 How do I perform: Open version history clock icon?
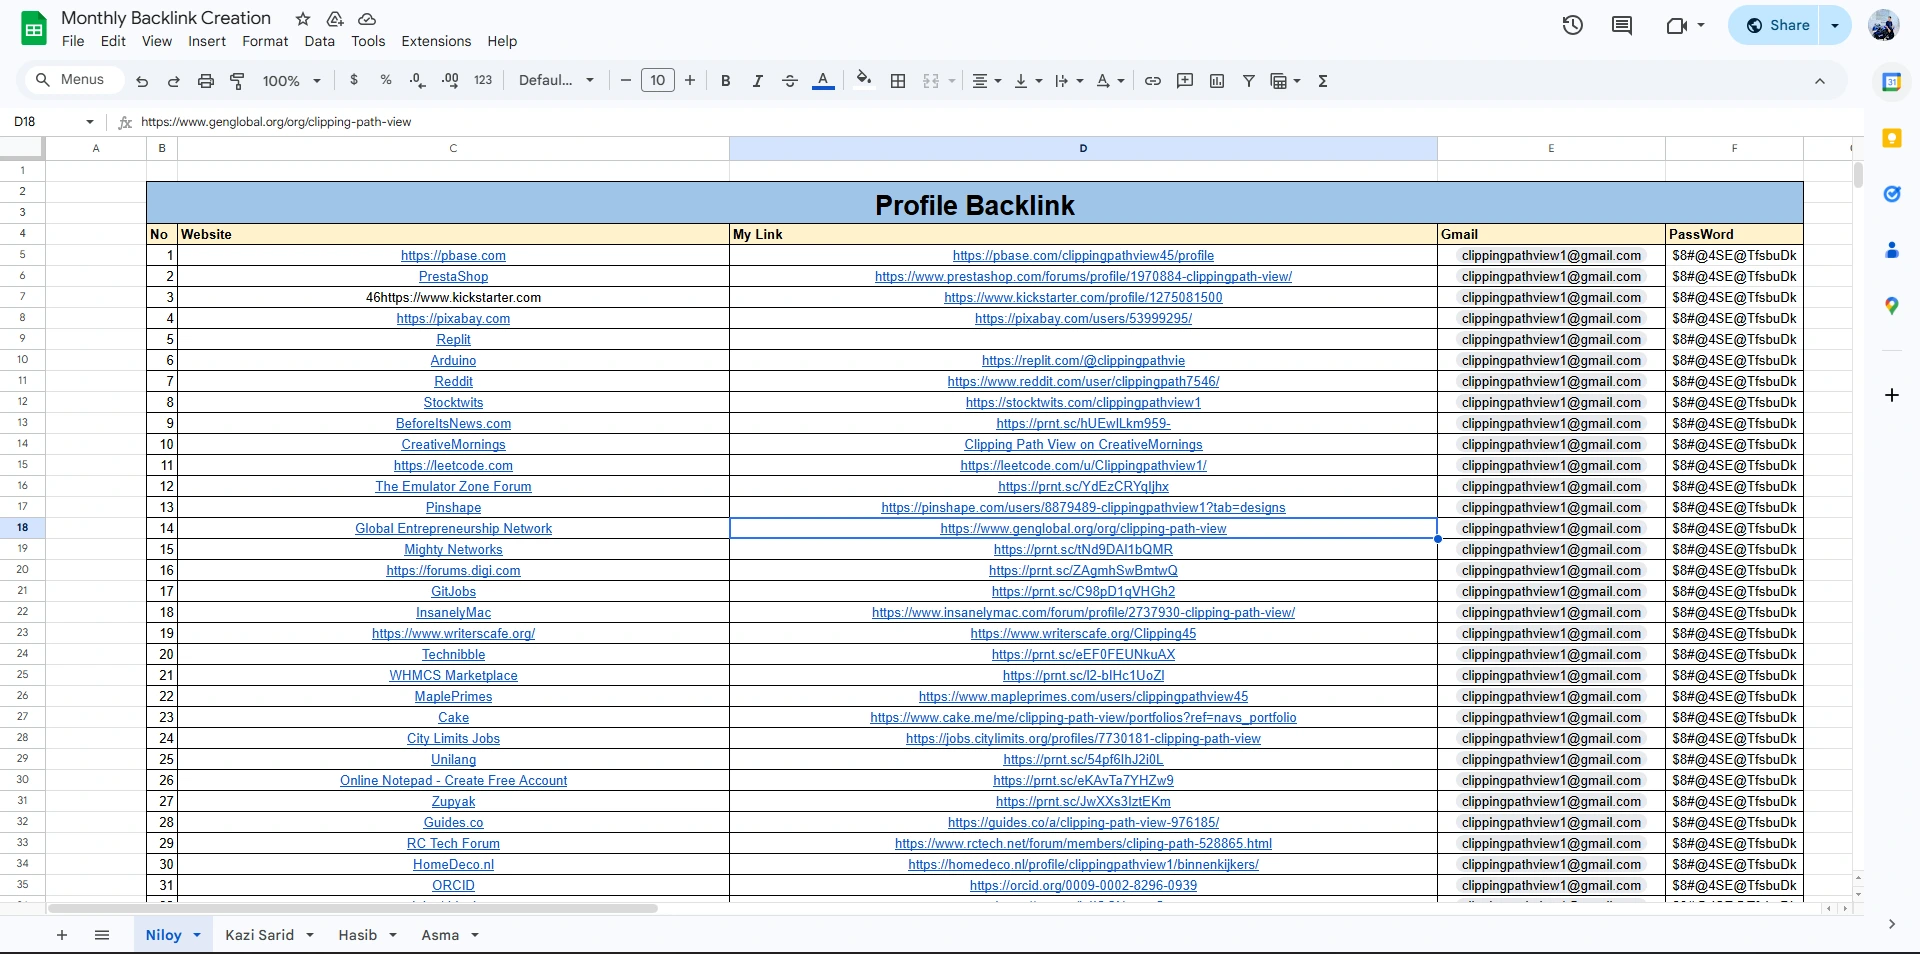click(x=1572, y=25)
